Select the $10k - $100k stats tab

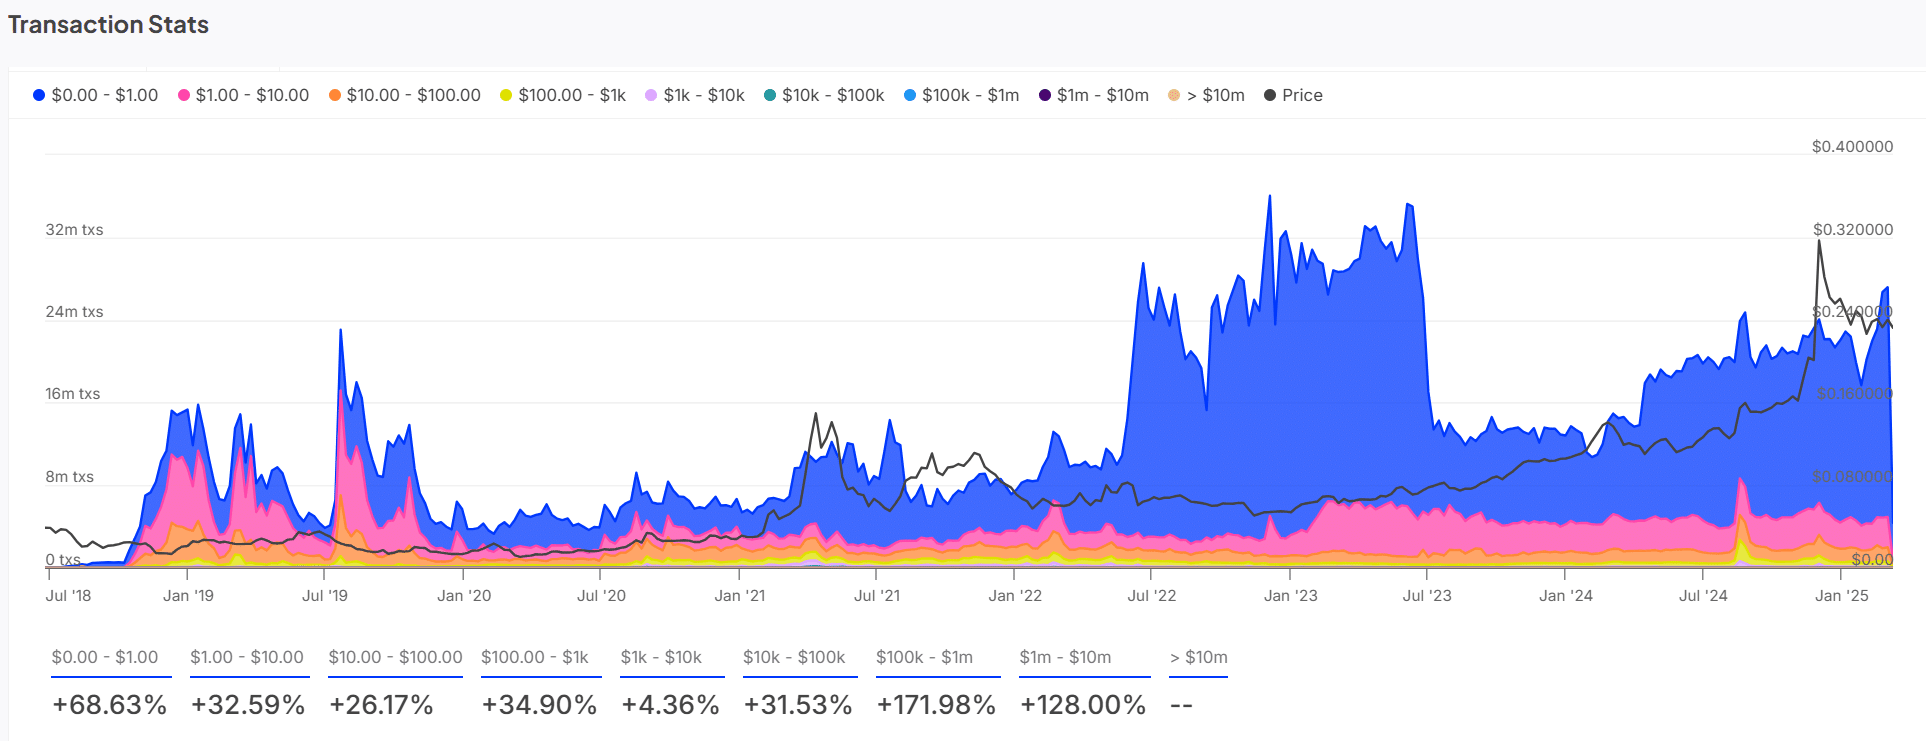click(794, 657)
